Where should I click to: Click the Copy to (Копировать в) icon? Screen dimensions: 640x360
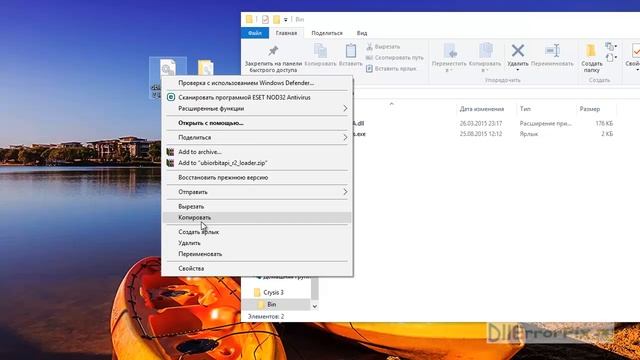coord(485,51)
